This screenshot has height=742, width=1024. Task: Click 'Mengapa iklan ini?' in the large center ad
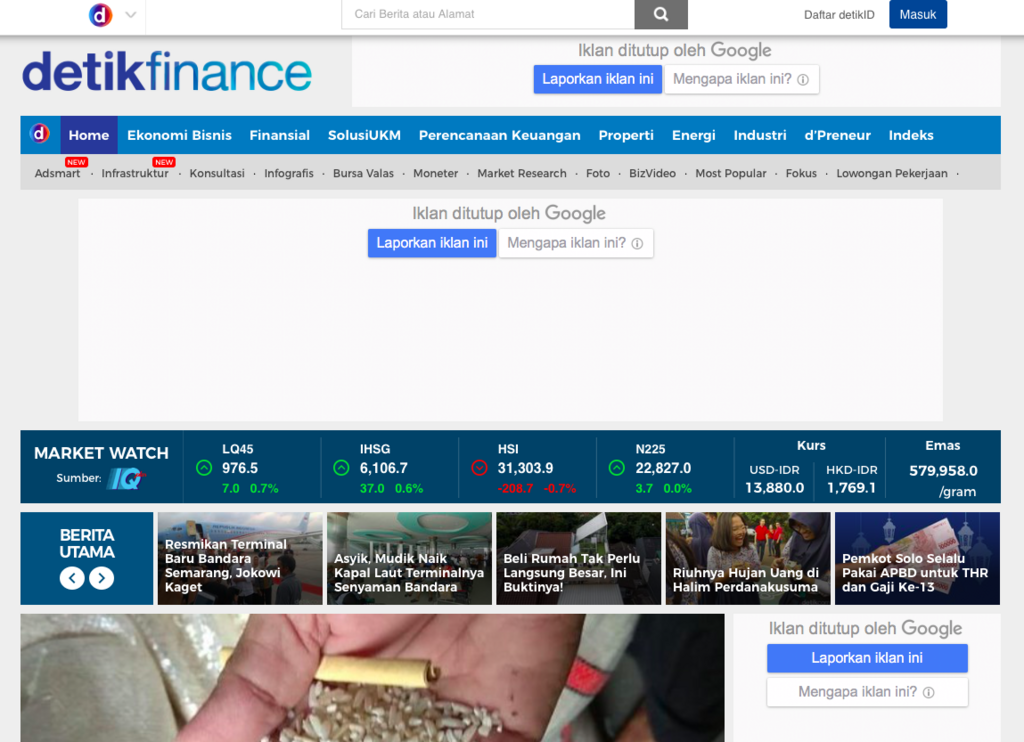point(575,243)
